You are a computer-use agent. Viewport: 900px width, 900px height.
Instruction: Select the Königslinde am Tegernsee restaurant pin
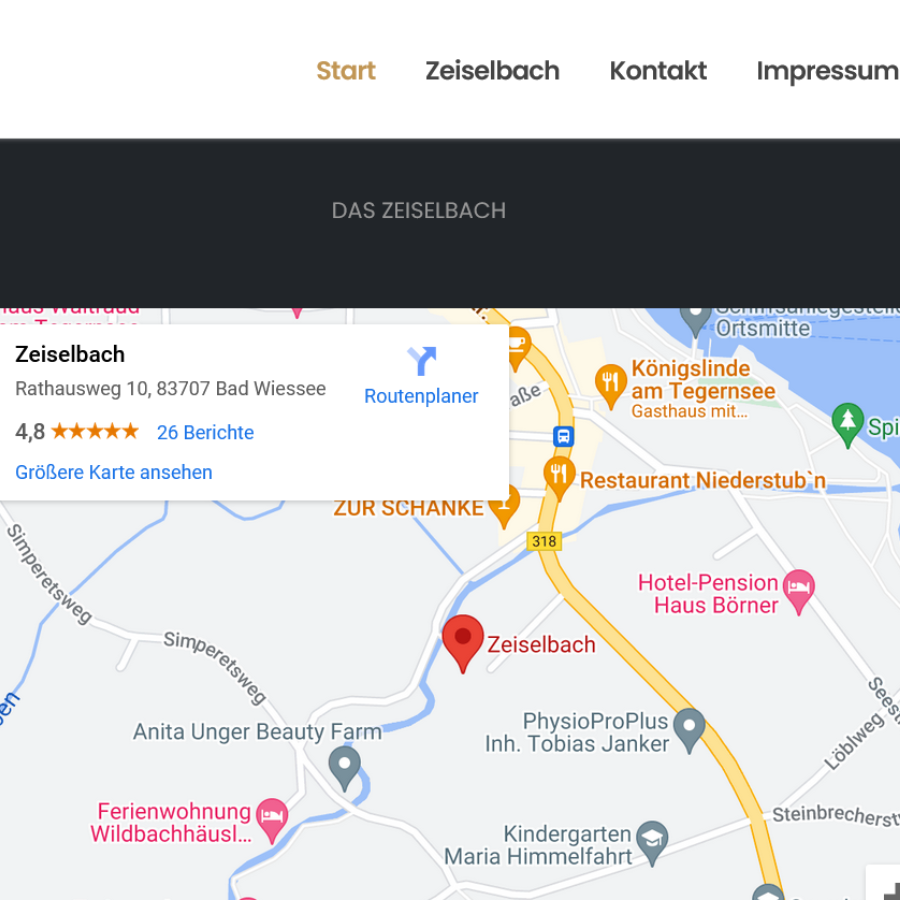[611, 386]
